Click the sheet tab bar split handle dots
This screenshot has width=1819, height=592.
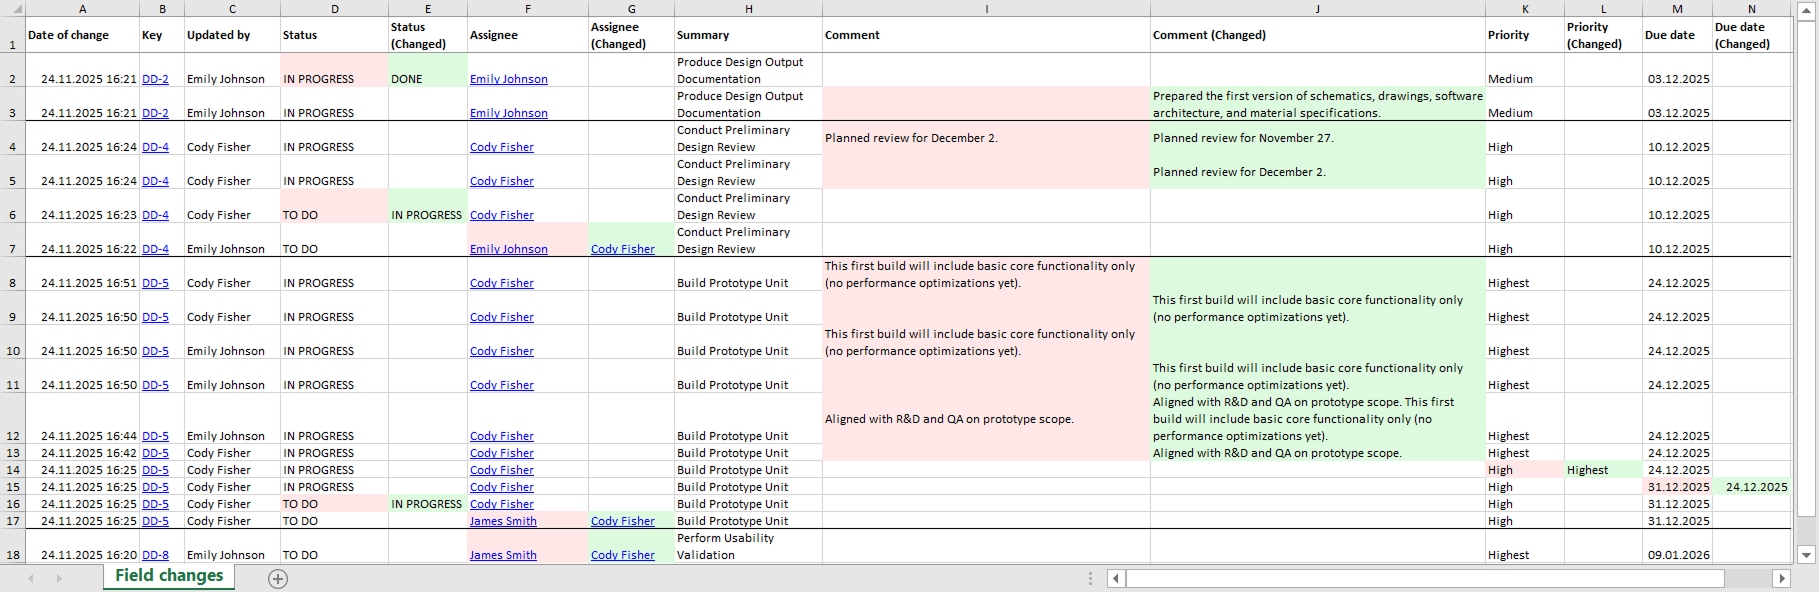[x=1090, y=578]
